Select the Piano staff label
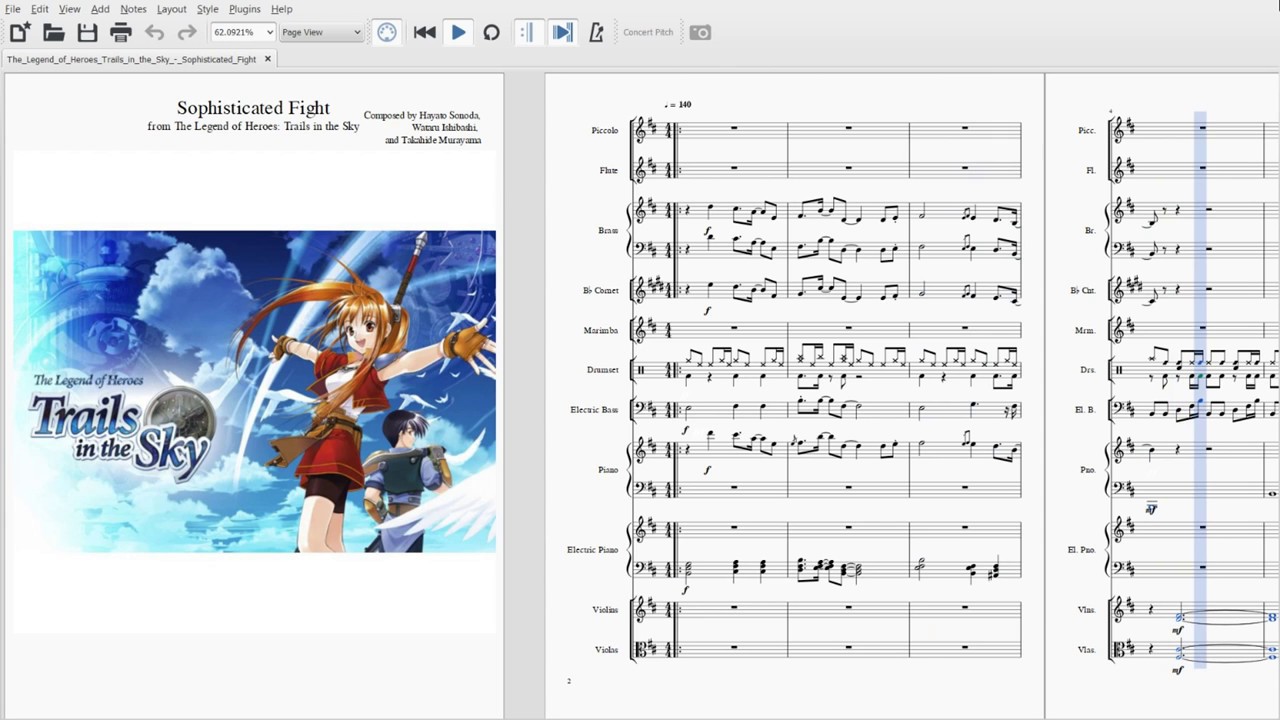 click(x=608, y=470)
